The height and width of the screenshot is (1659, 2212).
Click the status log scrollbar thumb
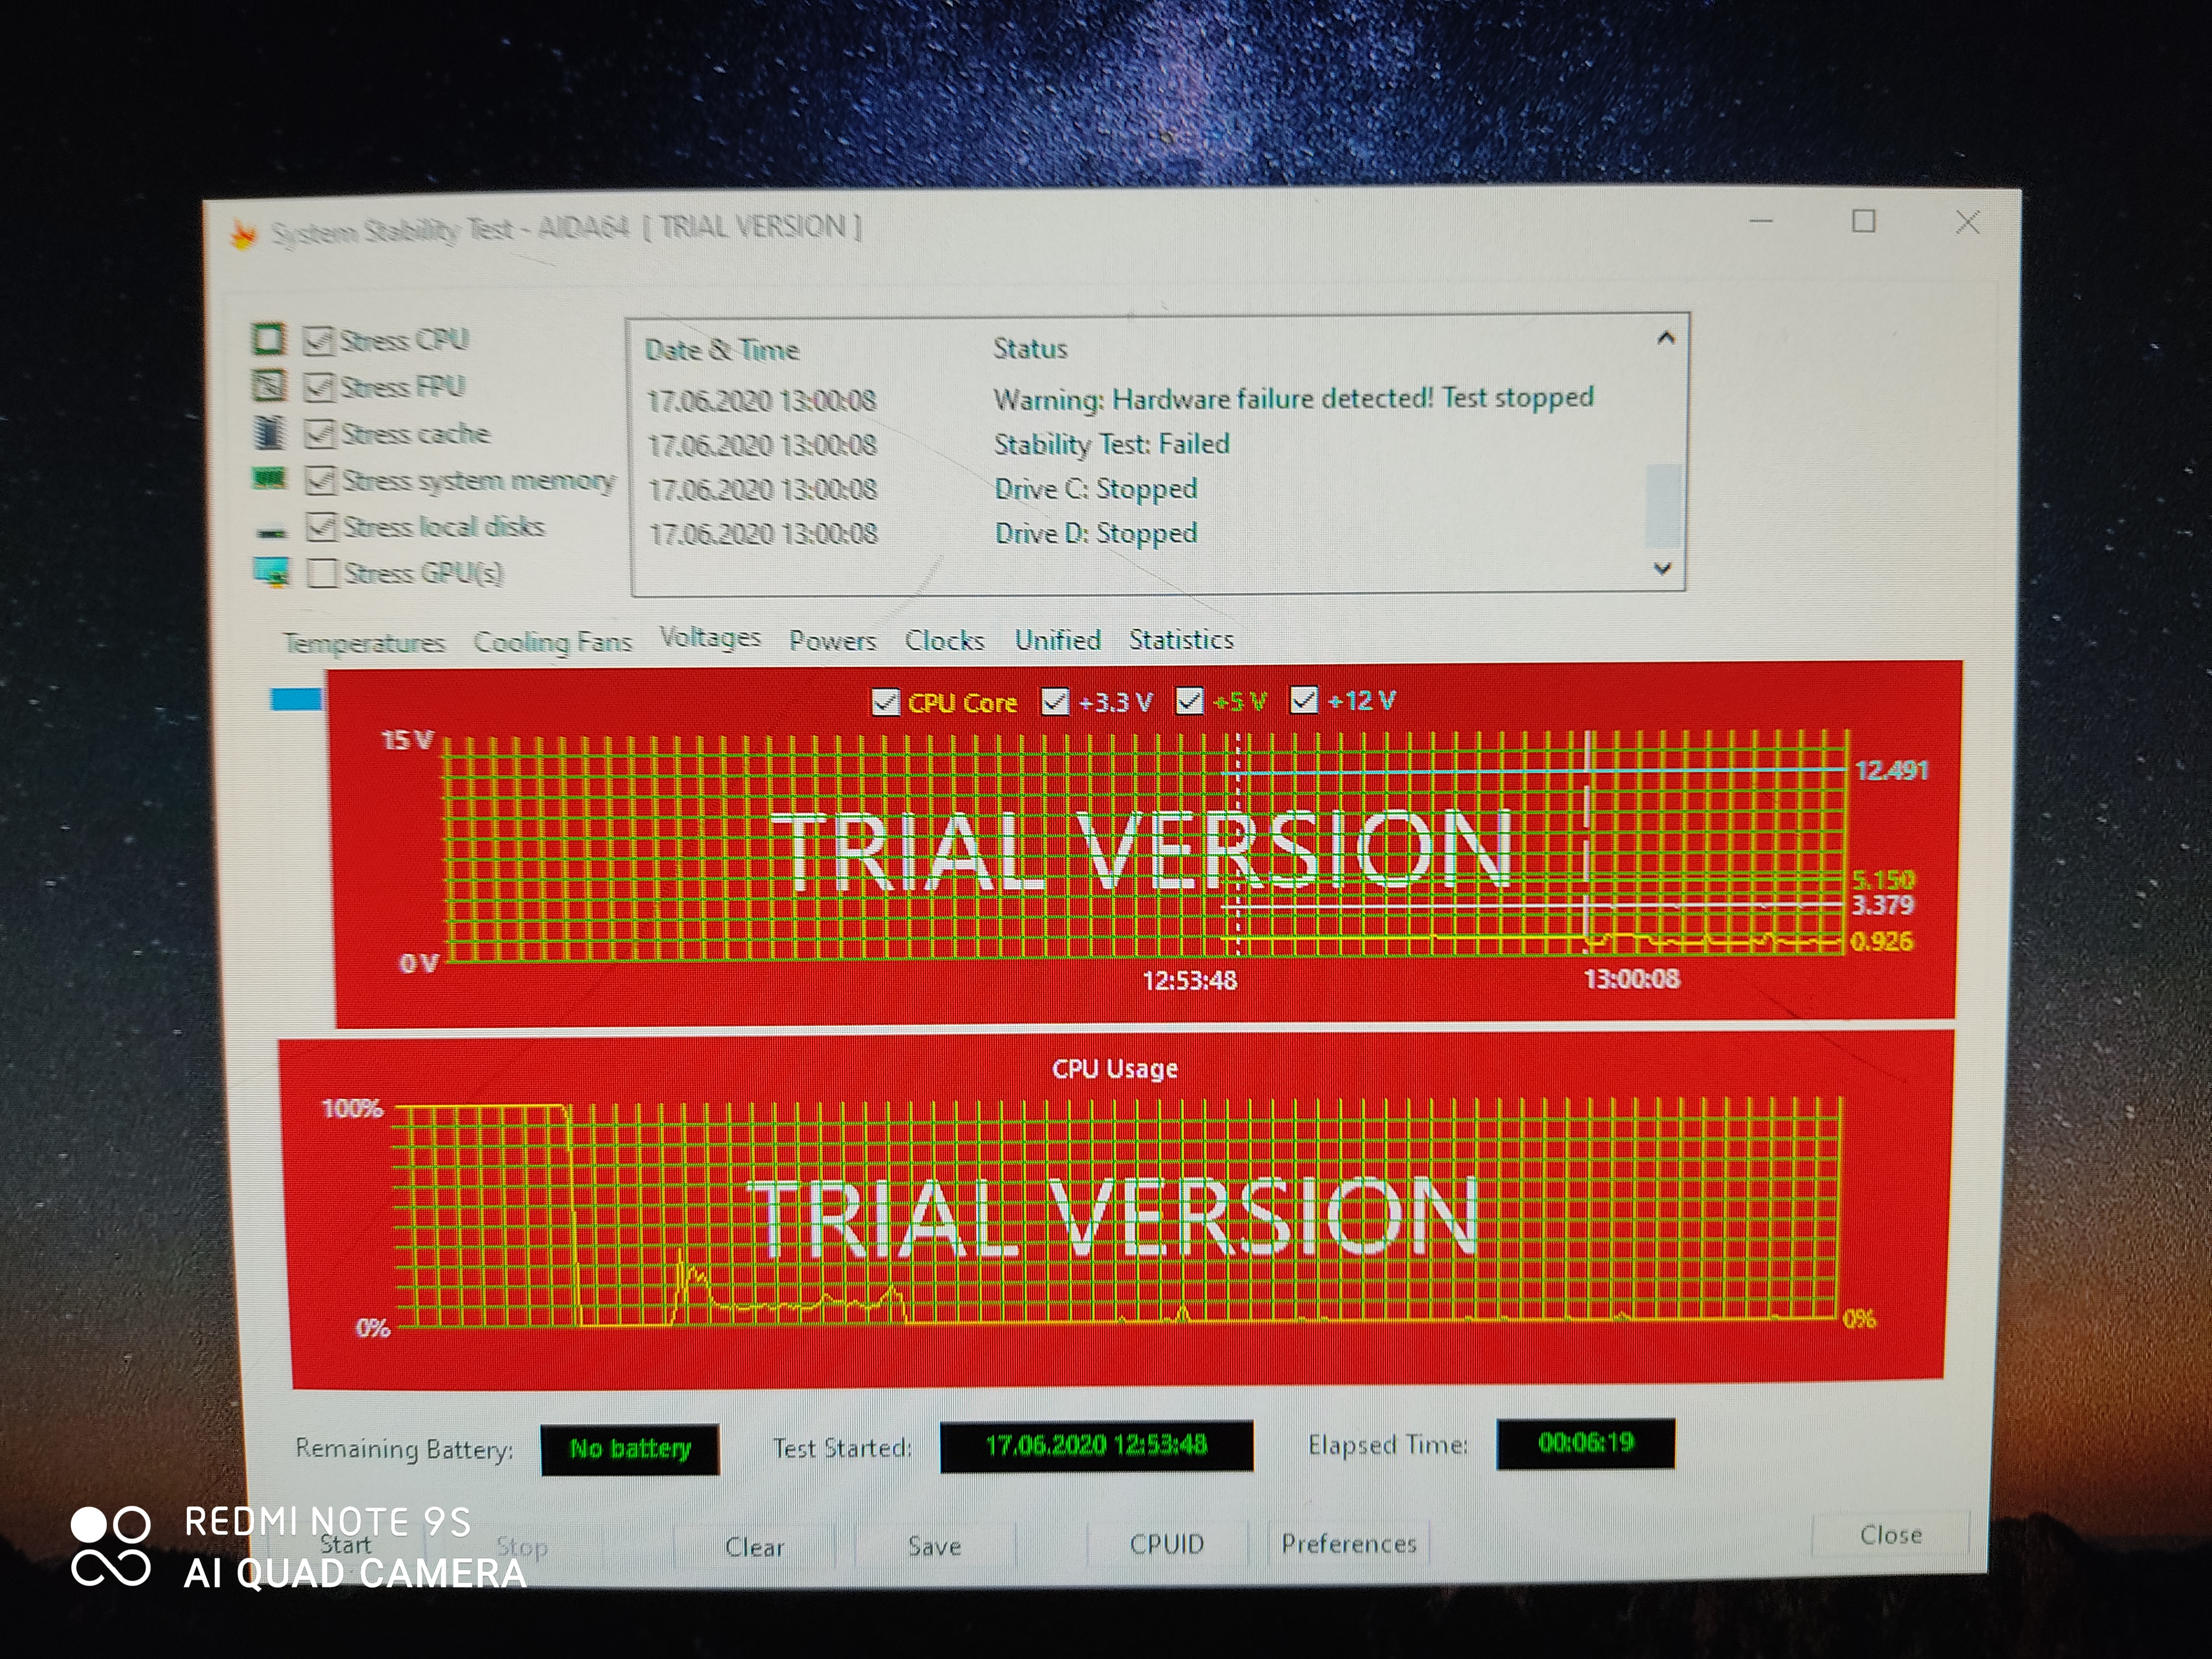coord(1663,505)
